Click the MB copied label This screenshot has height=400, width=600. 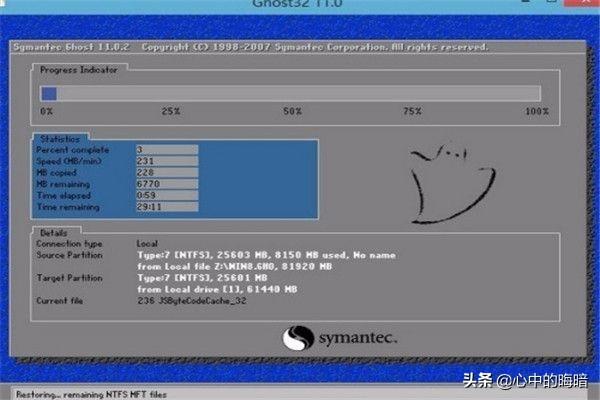(57, 173)
